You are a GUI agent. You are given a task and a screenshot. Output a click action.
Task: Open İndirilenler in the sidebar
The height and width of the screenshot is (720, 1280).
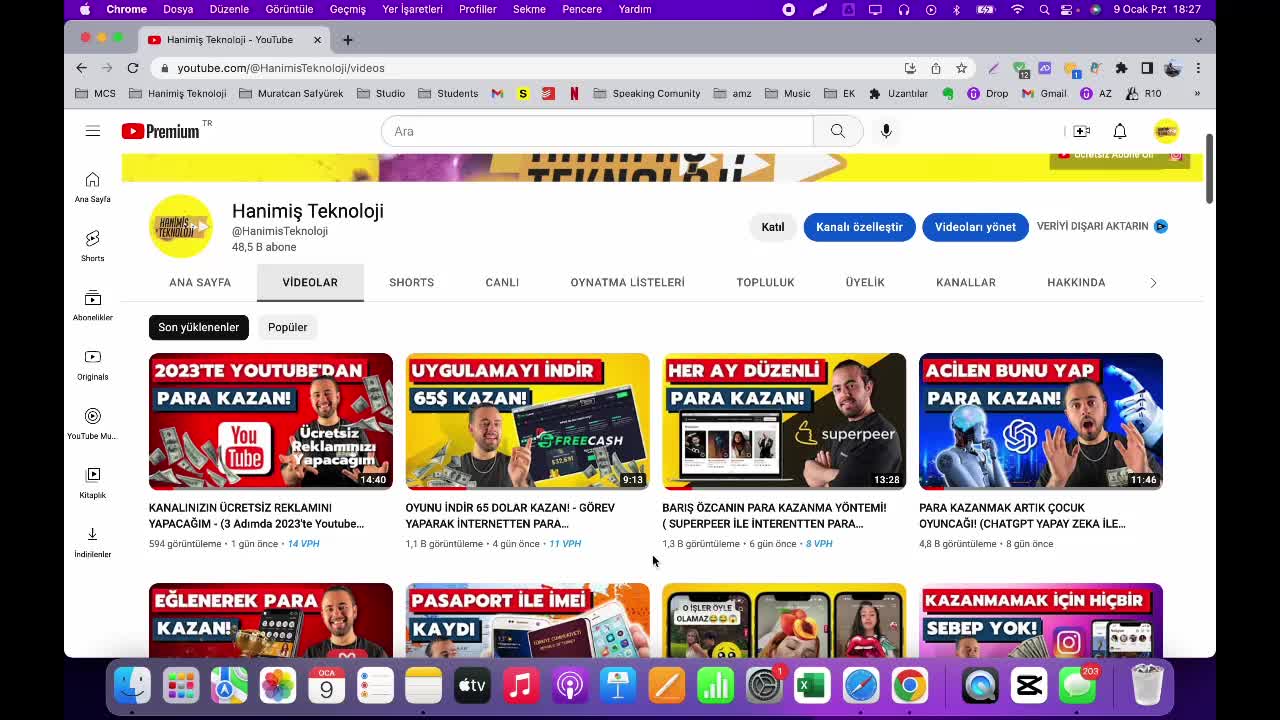pos(92,541)
